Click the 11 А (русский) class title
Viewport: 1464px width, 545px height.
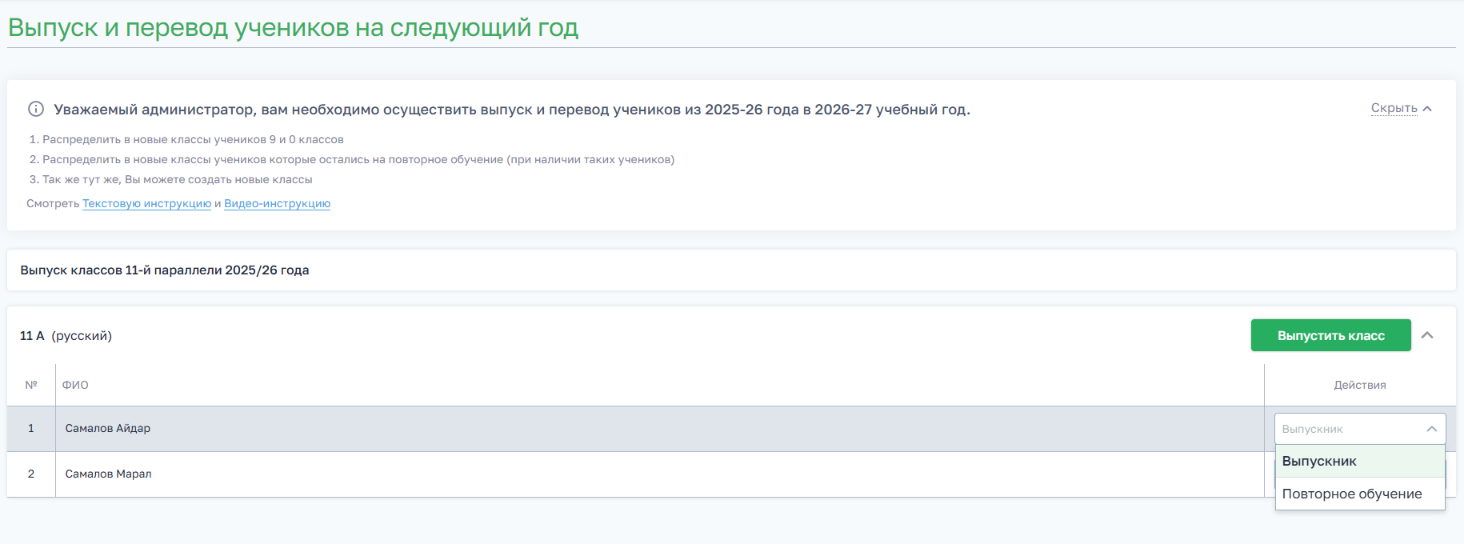coord(66,336)
